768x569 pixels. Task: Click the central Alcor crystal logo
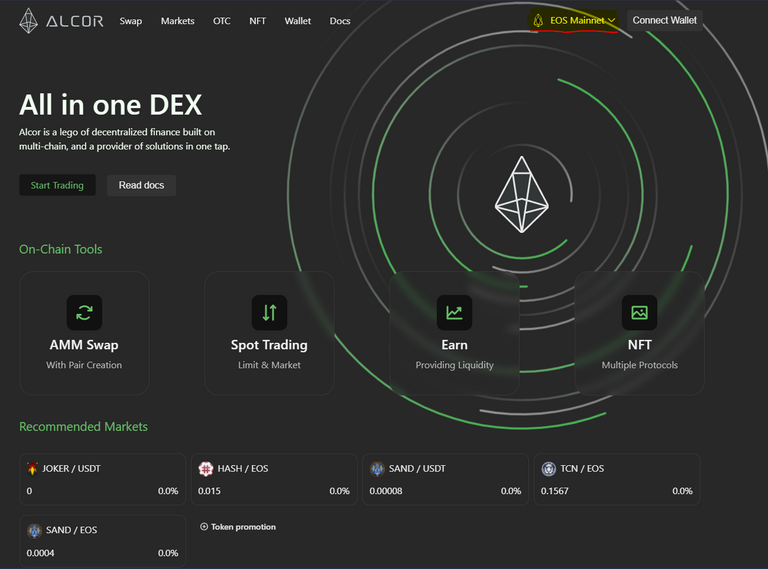(x=522, y=194)
